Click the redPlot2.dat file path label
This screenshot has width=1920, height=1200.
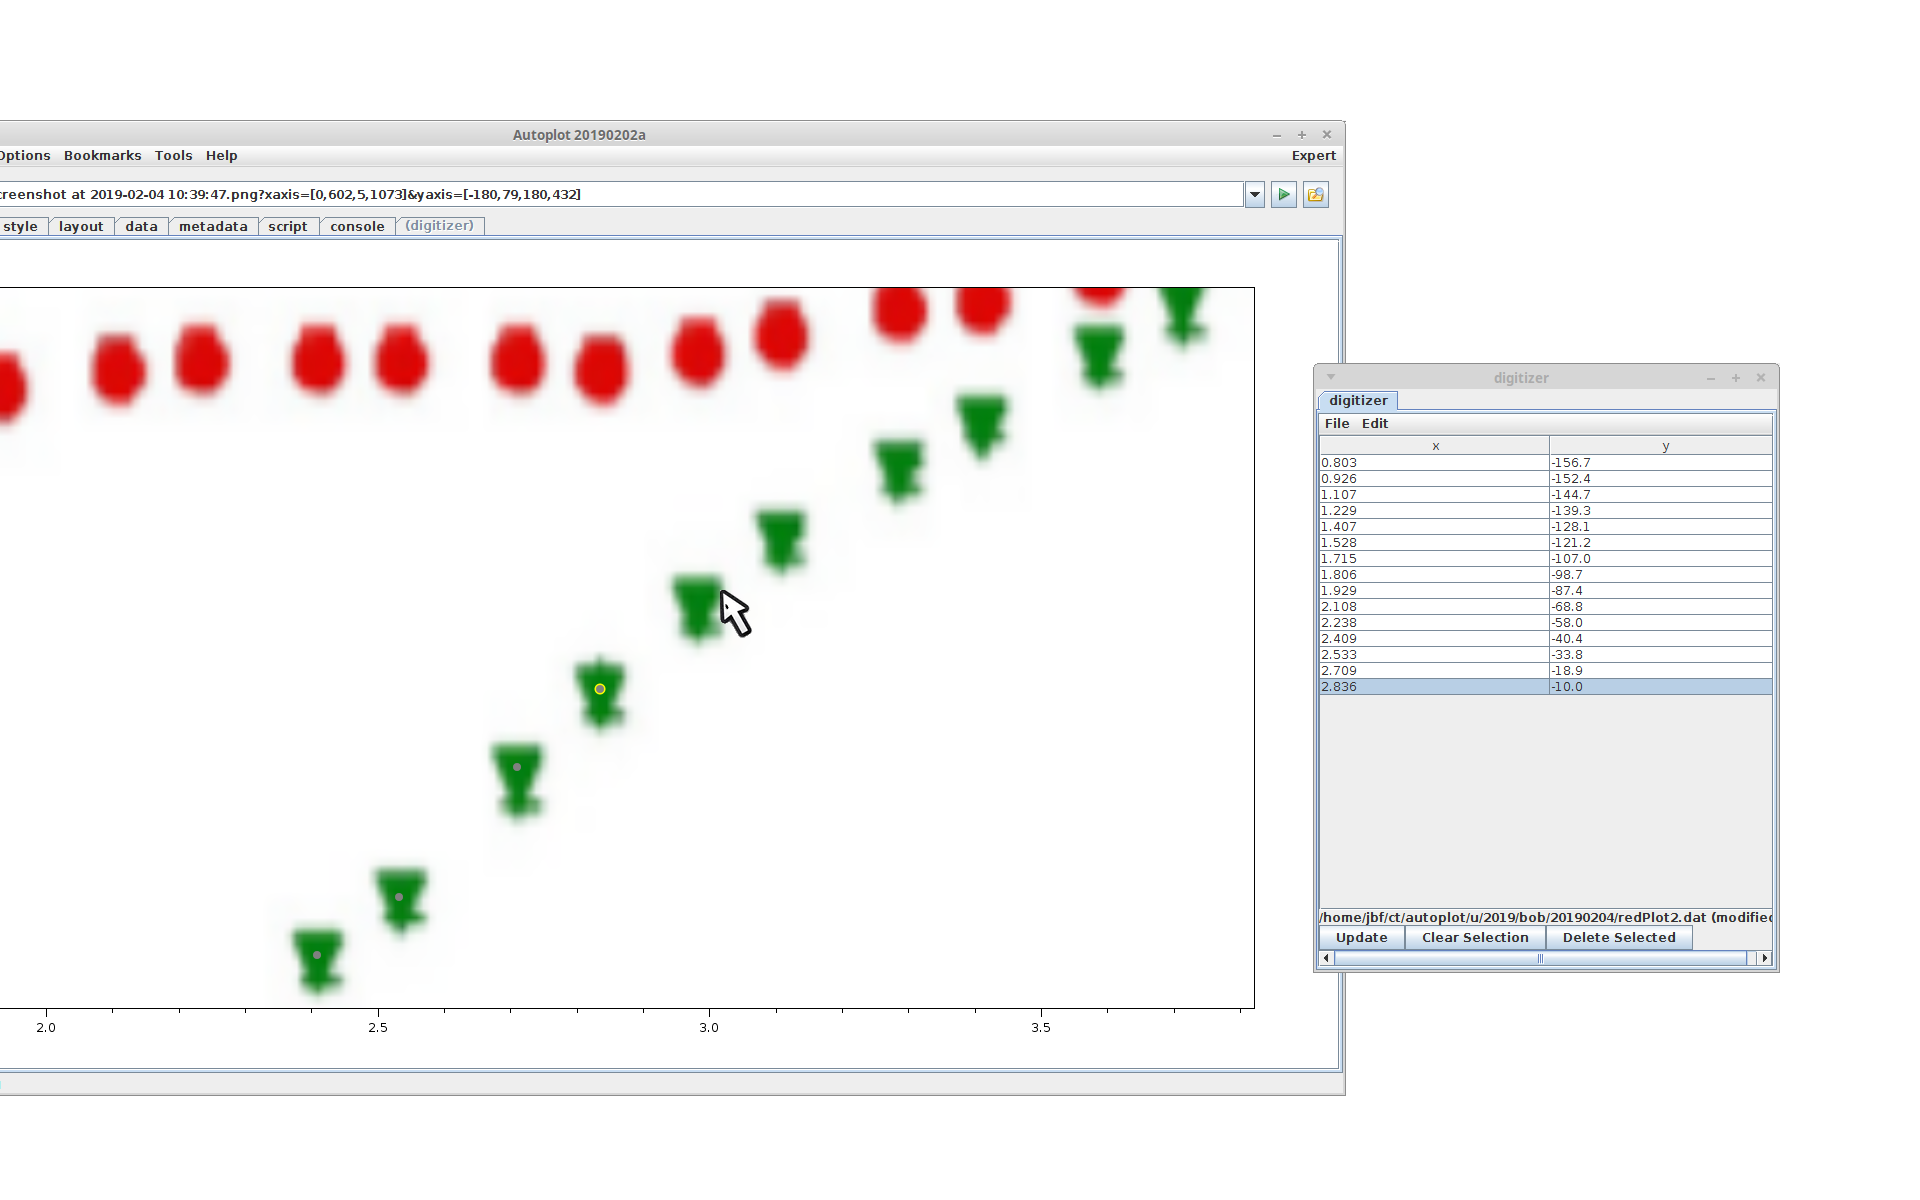[1546, 917]
